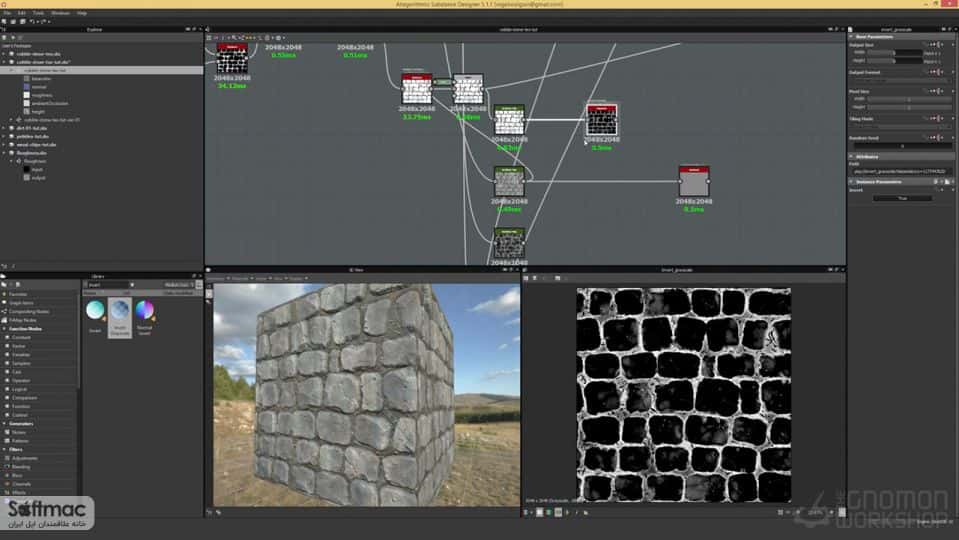The image size is (959, 540).
Task: Open the Windows menu
Action: (61, 13)
